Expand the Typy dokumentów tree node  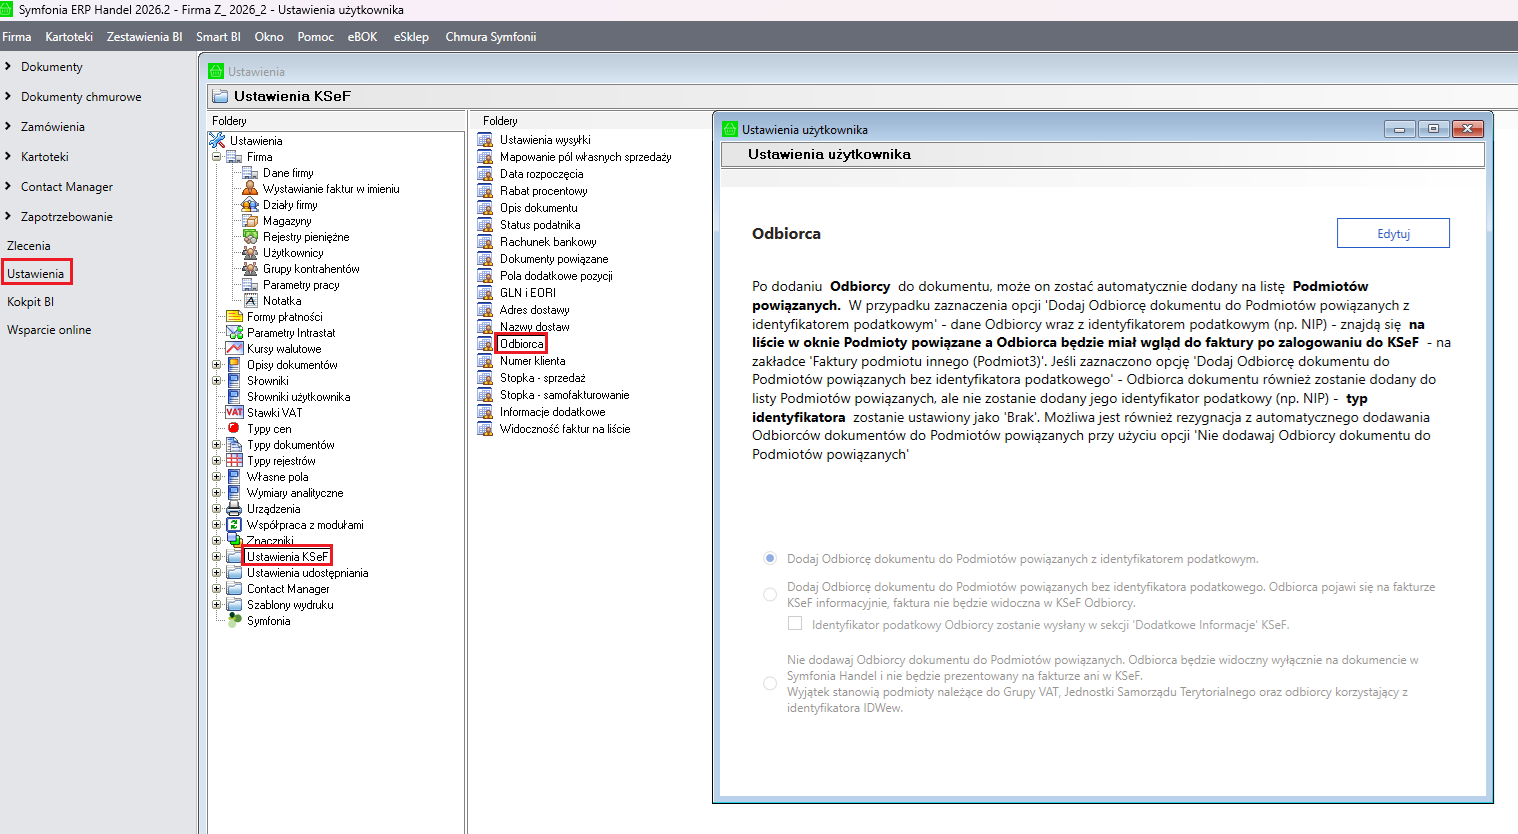point(216,445)
